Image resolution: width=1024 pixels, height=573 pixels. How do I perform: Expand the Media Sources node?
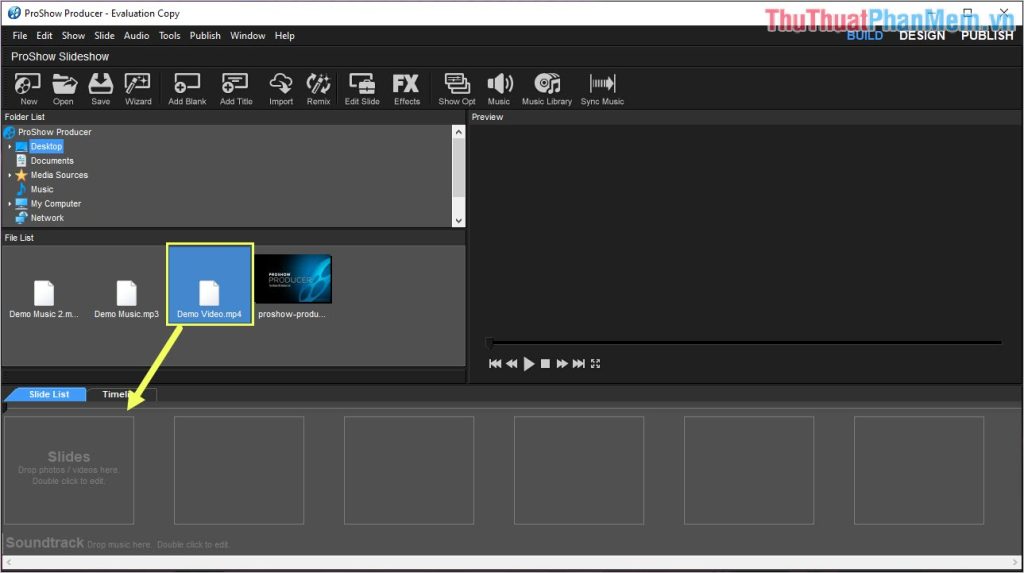pos(9,175)
